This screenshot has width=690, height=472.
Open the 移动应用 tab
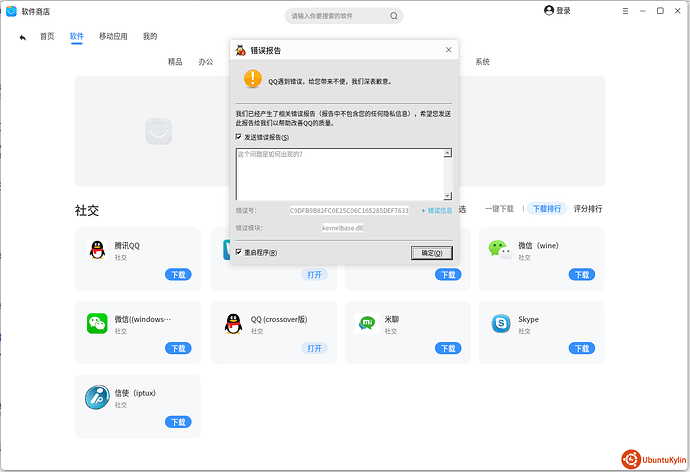coord(113,36)
